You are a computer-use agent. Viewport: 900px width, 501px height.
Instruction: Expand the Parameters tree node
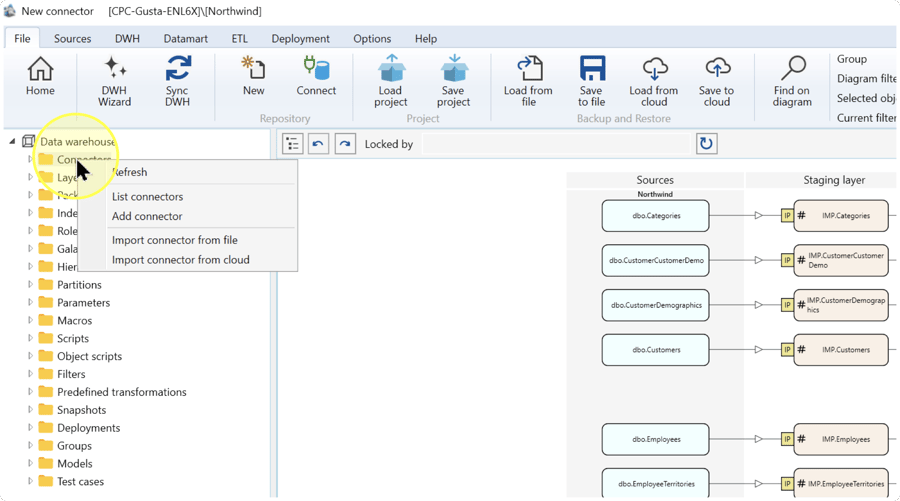[30, 302]
